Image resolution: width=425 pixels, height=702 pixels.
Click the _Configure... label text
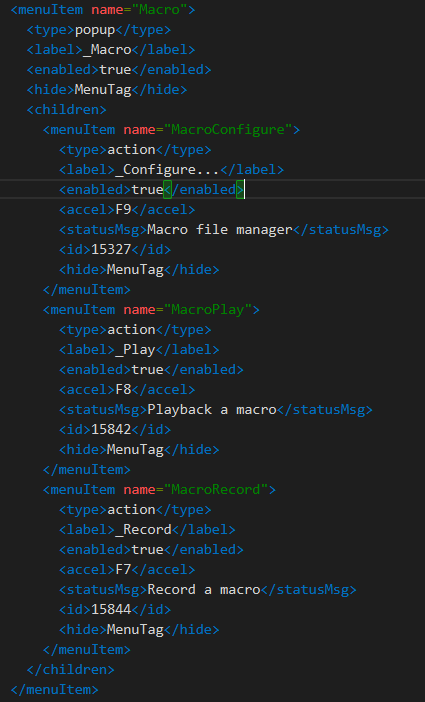click(167, 170)
